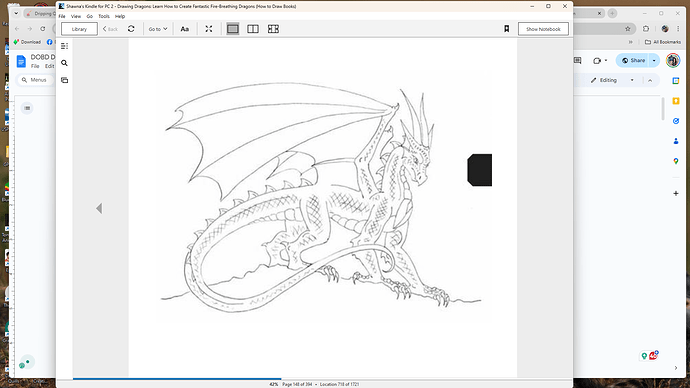The width and height of the screenshot is (690, 388).
Task: Open the Tools menu in Kindle
Action: coord(104,16)
